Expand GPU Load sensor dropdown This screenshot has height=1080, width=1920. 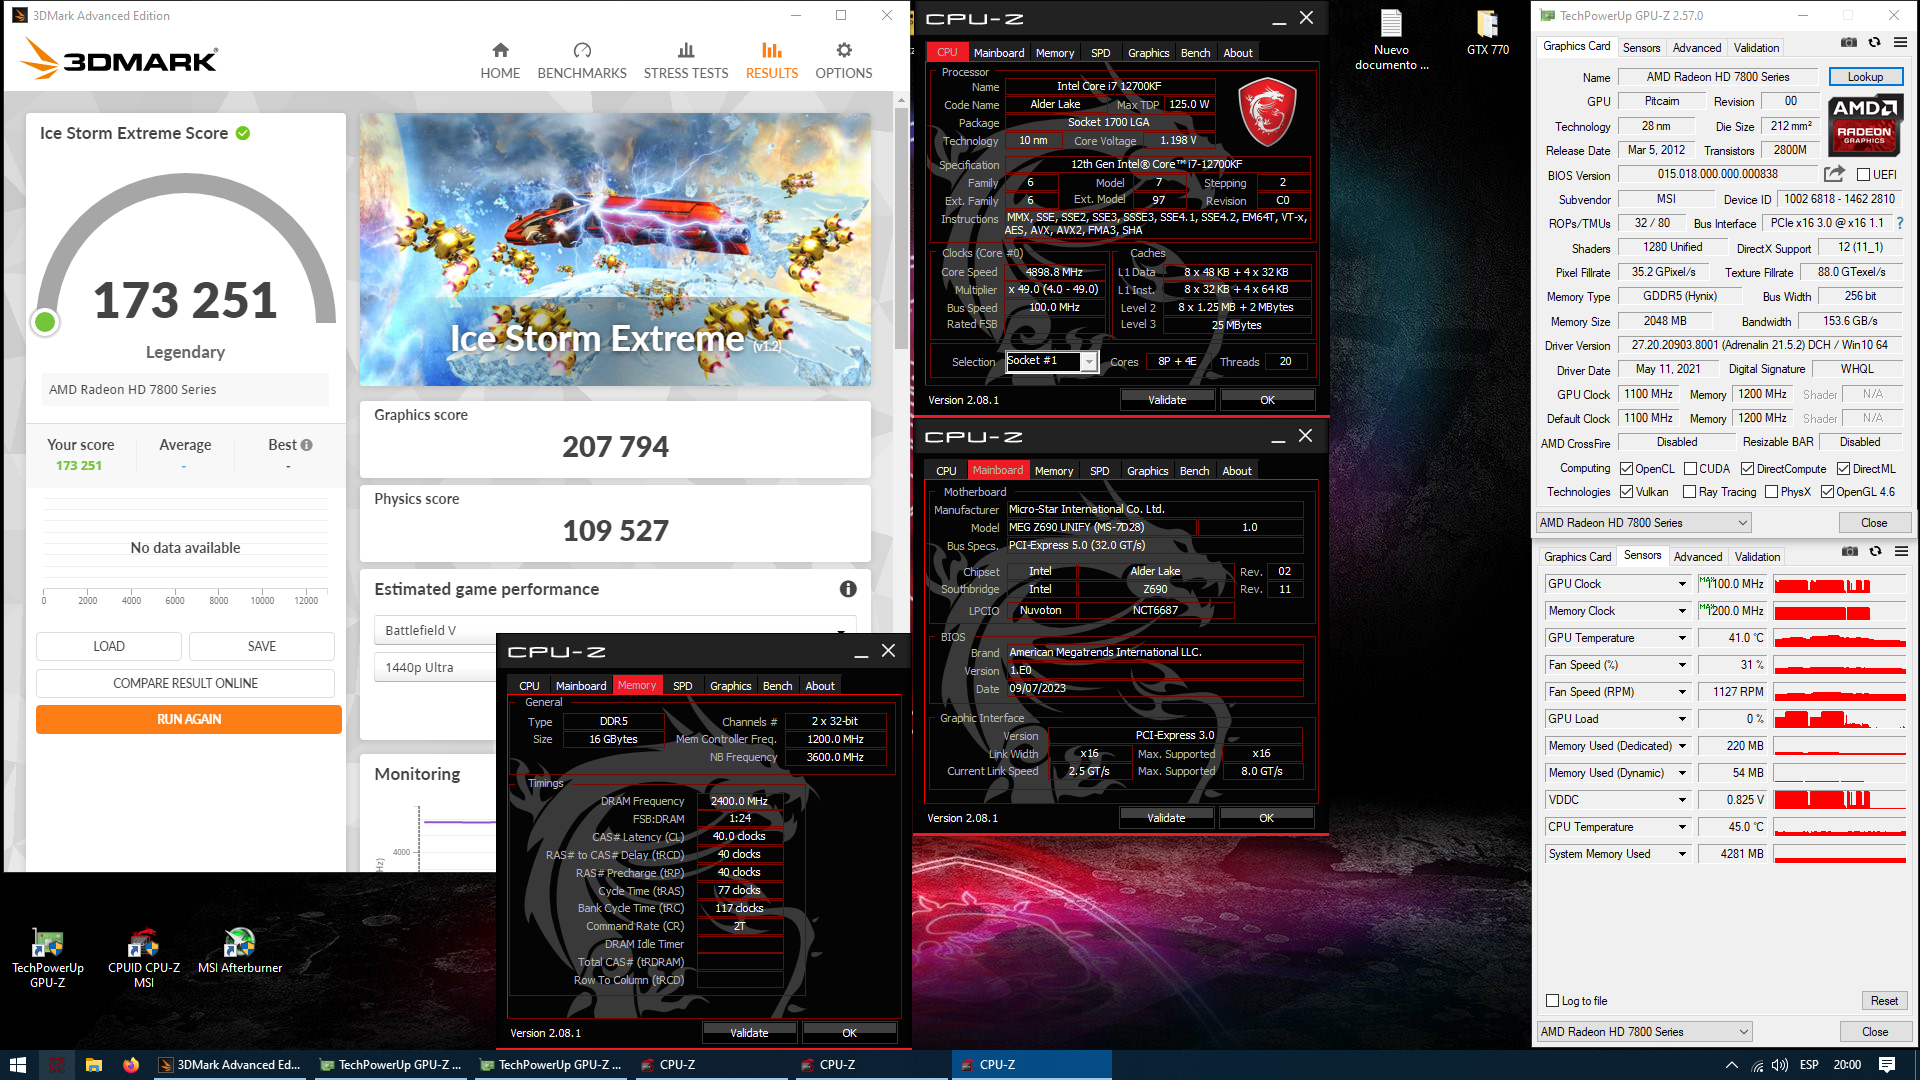coord(1682,719)
